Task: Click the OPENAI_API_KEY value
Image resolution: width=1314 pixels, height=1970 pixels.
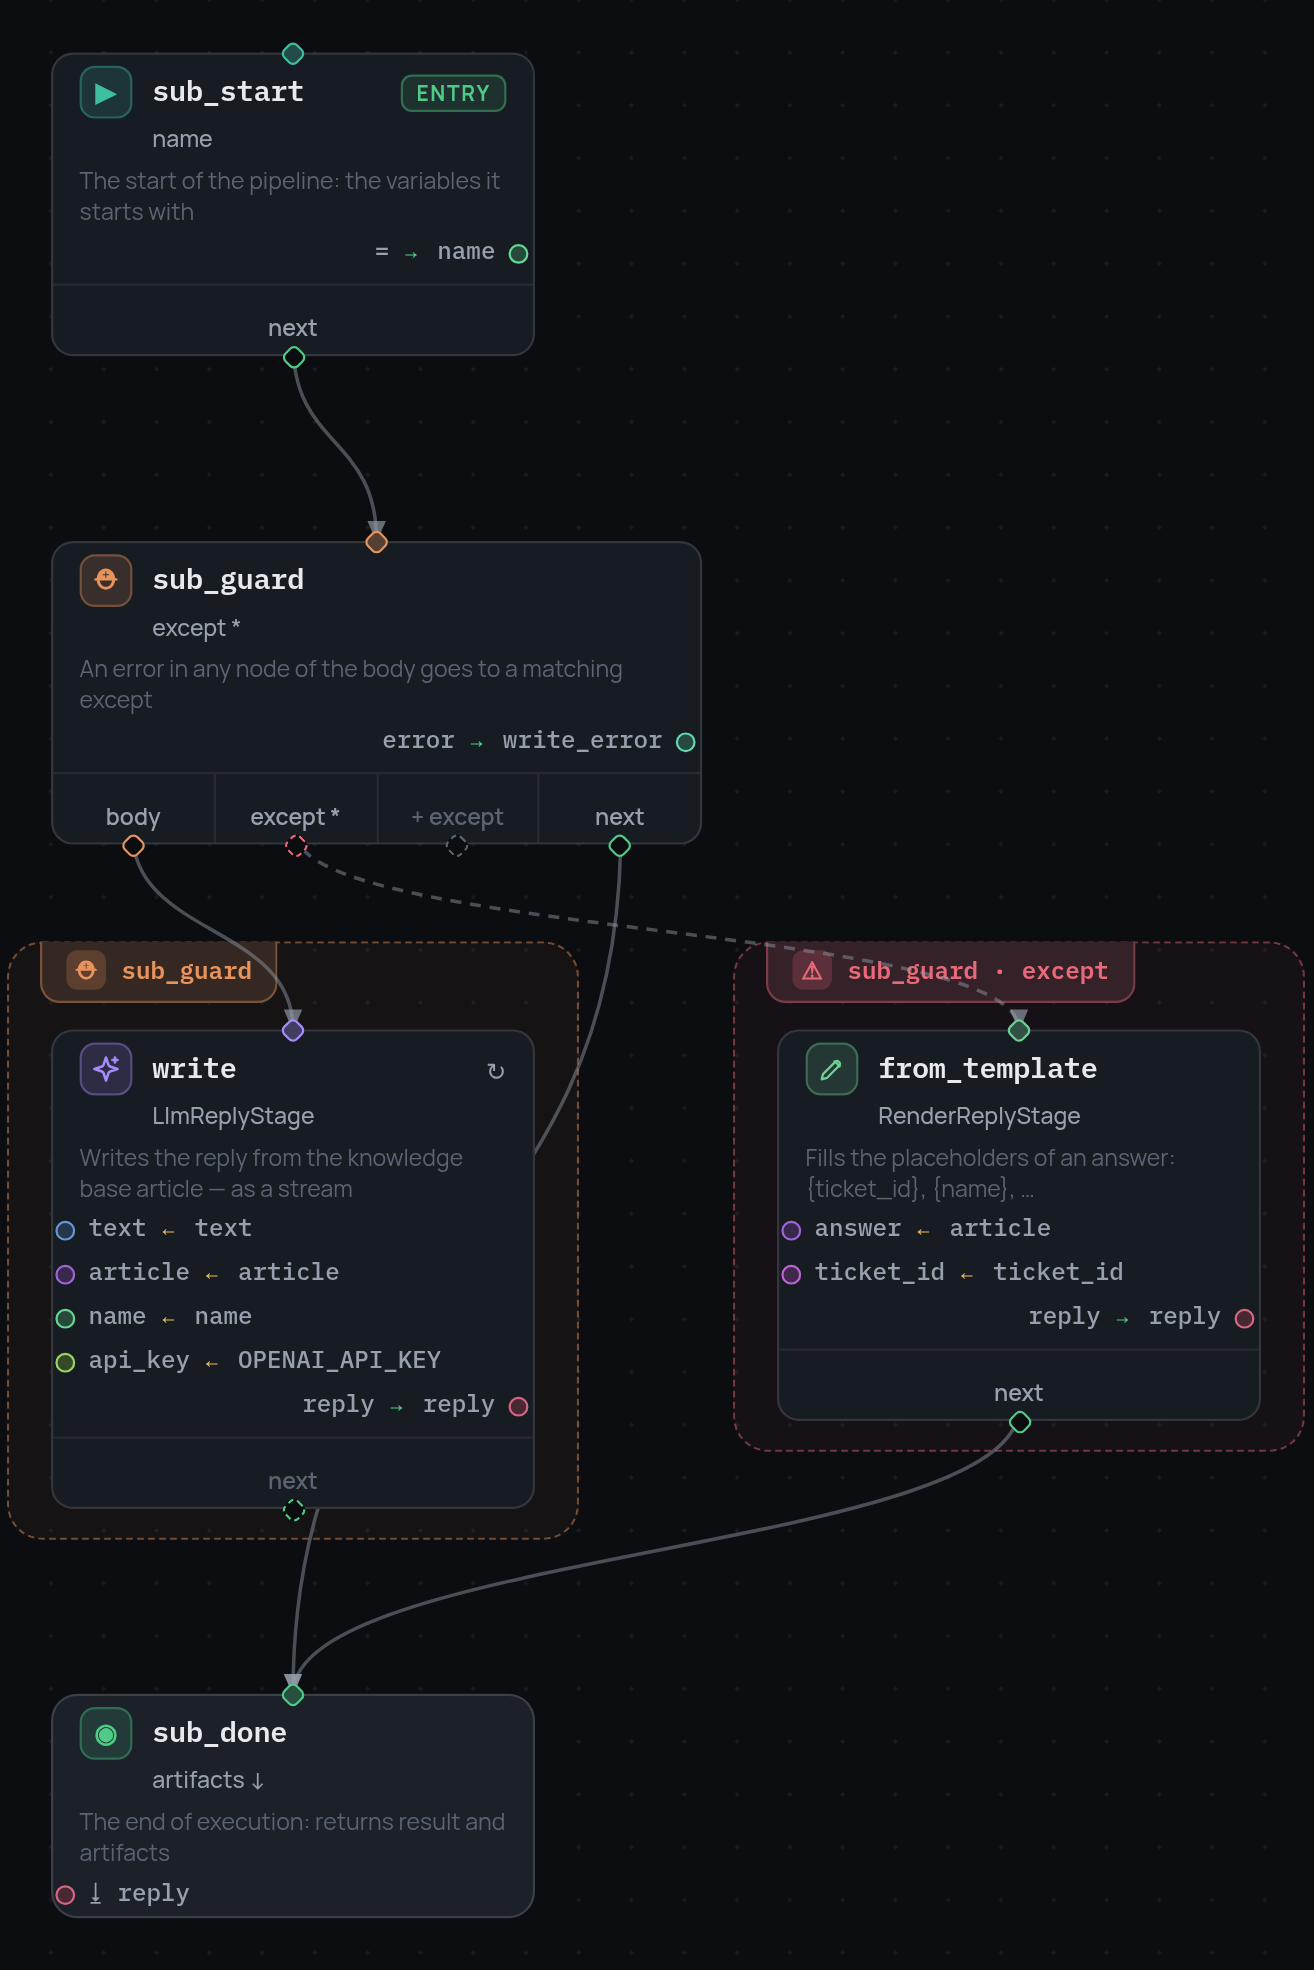Action: click(x=339, y=1361)
